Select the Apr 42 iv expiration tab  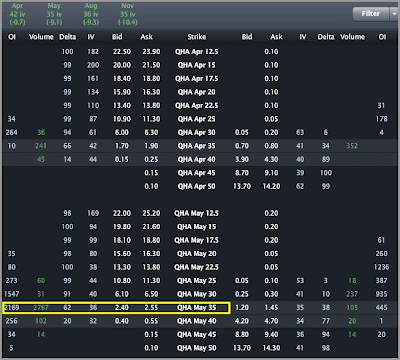17,14
